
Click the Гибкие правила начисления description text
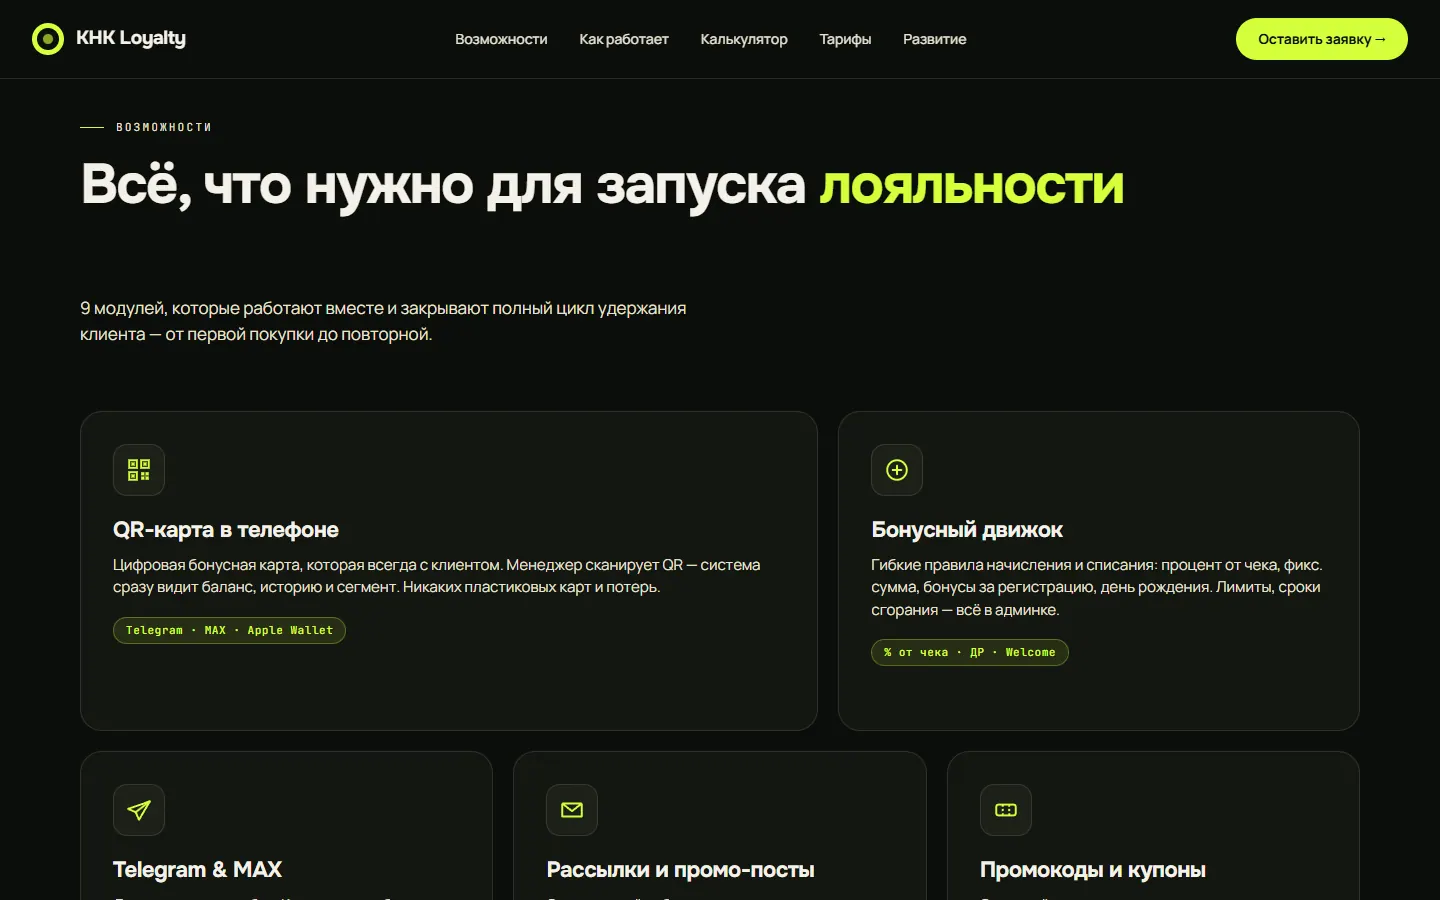click(1097, 587)
